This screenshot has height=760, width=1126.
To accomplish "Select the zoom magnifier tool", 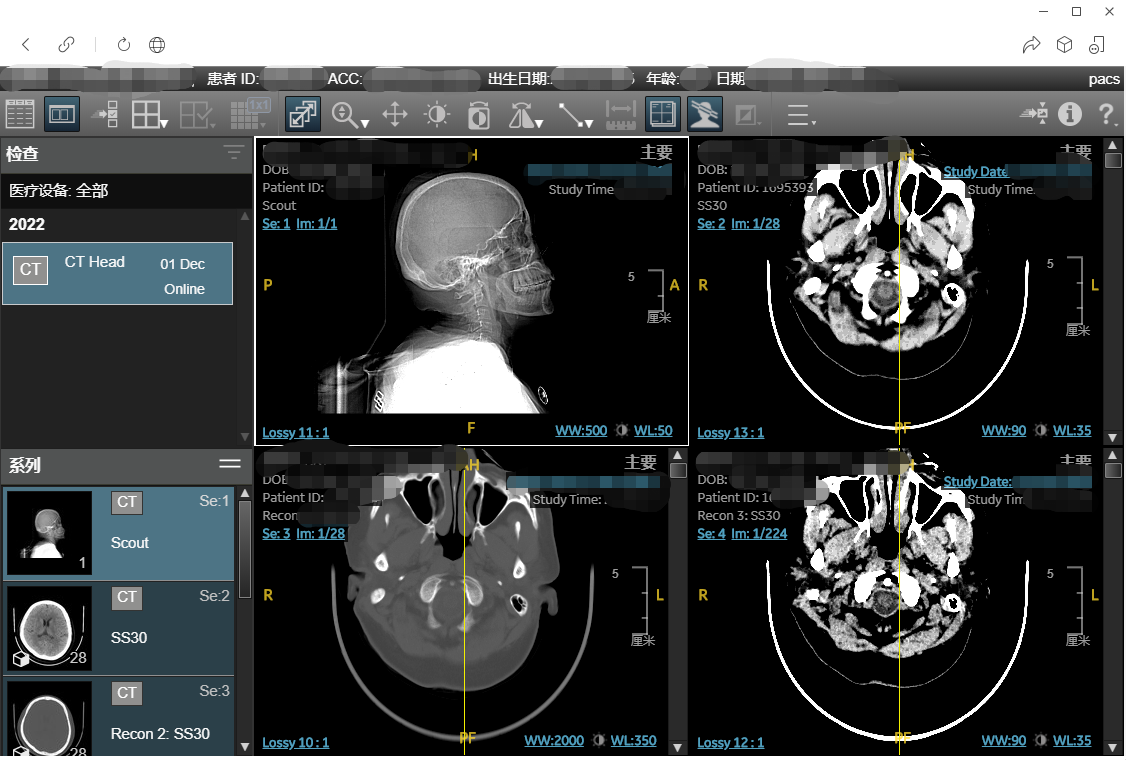I will pyautogui.click(x=347, y=115).
